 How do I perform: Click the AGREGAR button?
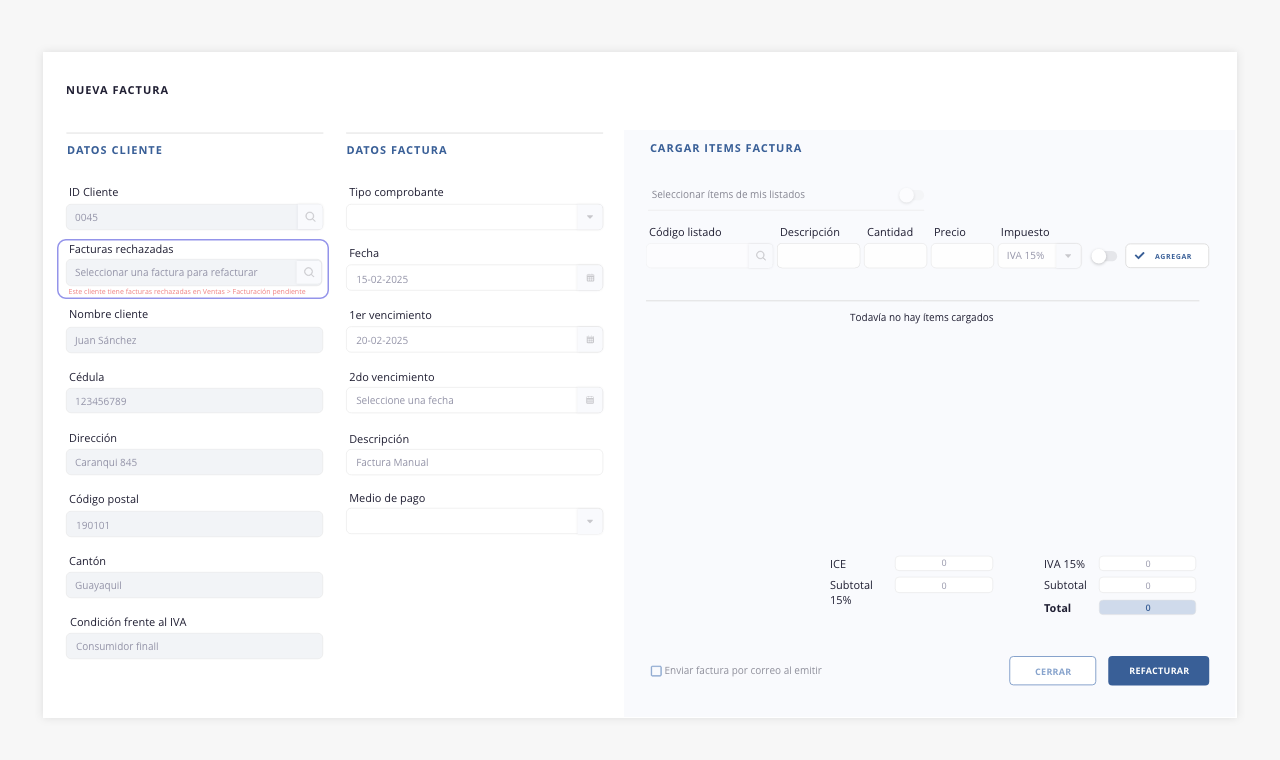1167,256
